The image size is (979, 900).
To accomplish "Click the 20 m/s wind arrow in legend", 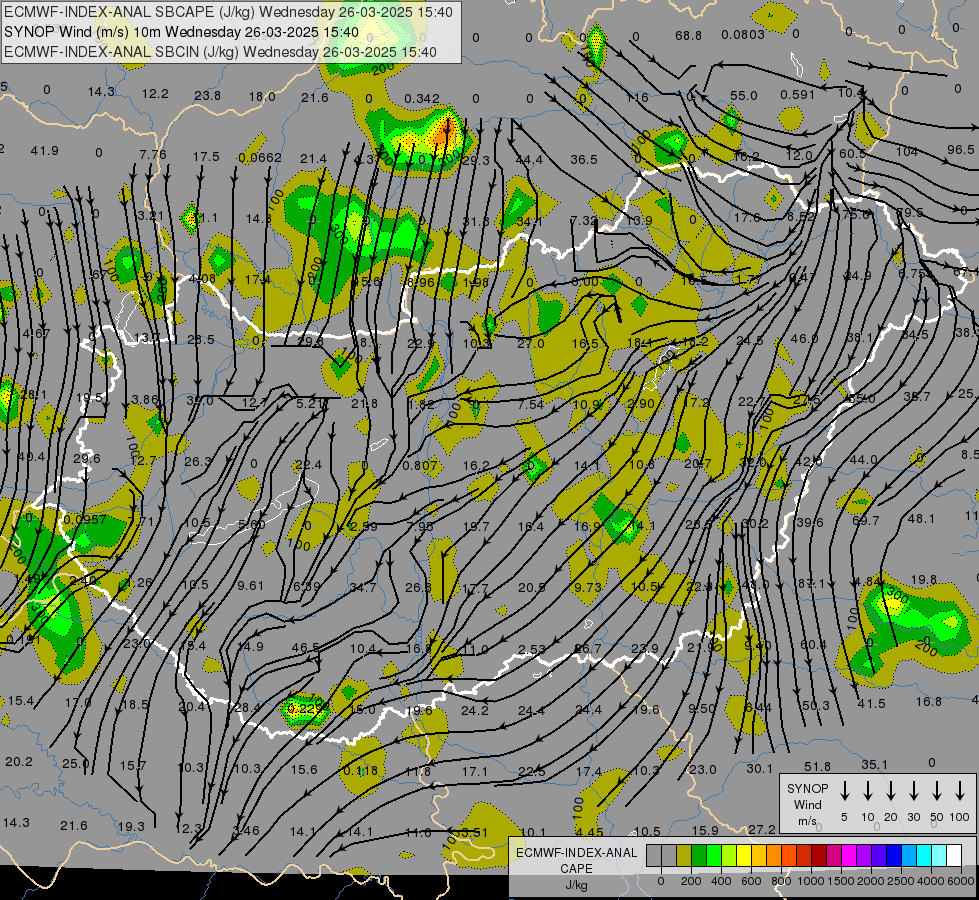I will (891, 791).
